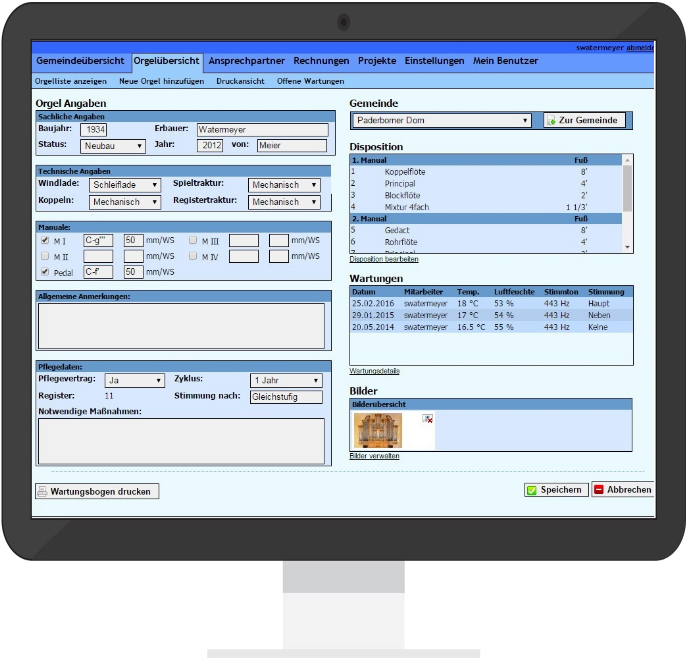Image resolution: width=689 pixels, height=659 pixels.
Task: Click the Disposition bearbeiten link
Action: [384, 259]
